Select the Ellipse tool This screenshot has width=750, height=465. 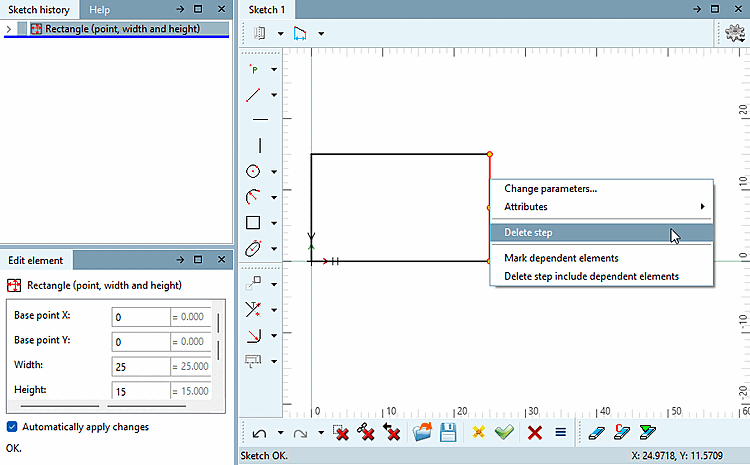pyautogui.click(x=254, y=248)
